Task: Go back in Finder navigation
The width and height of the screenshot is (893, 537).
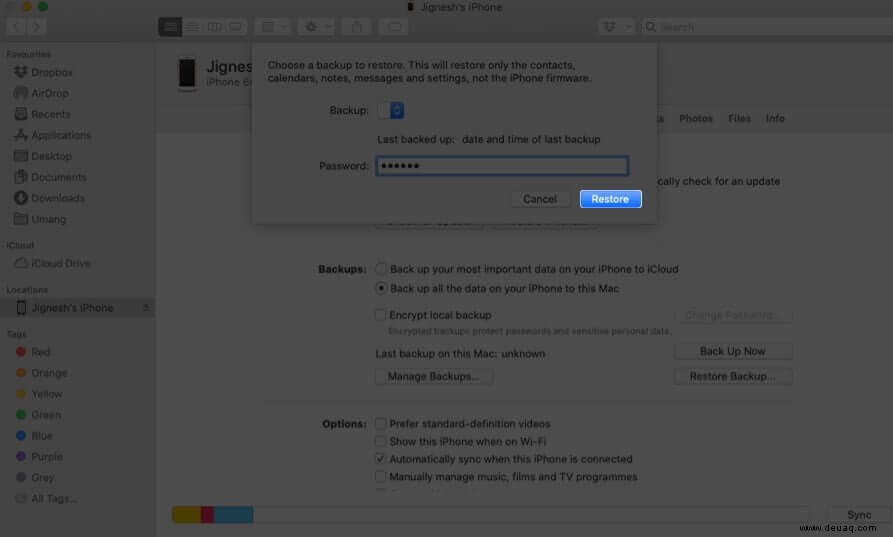Action: coord(17,27)
